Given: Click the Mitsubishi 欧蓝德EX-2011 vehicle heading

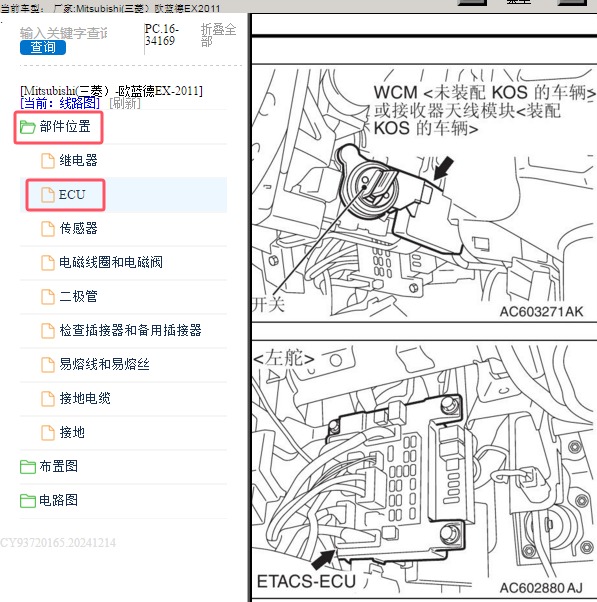Looking at the screenshot, I should tap(111, 91).
